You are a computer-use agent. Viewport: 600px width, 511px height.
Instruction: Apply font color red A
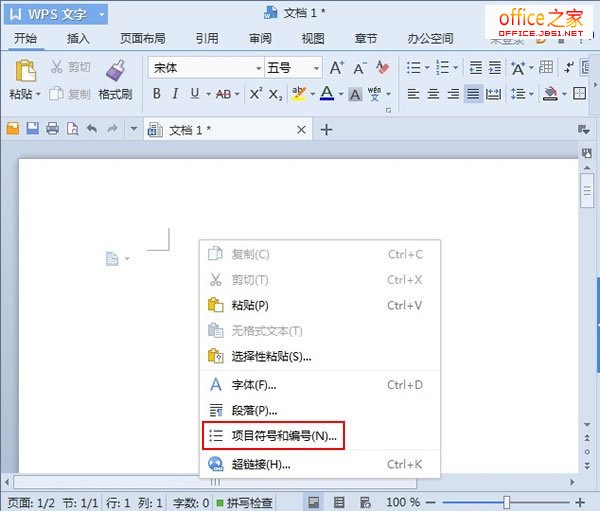pos(327,93)
